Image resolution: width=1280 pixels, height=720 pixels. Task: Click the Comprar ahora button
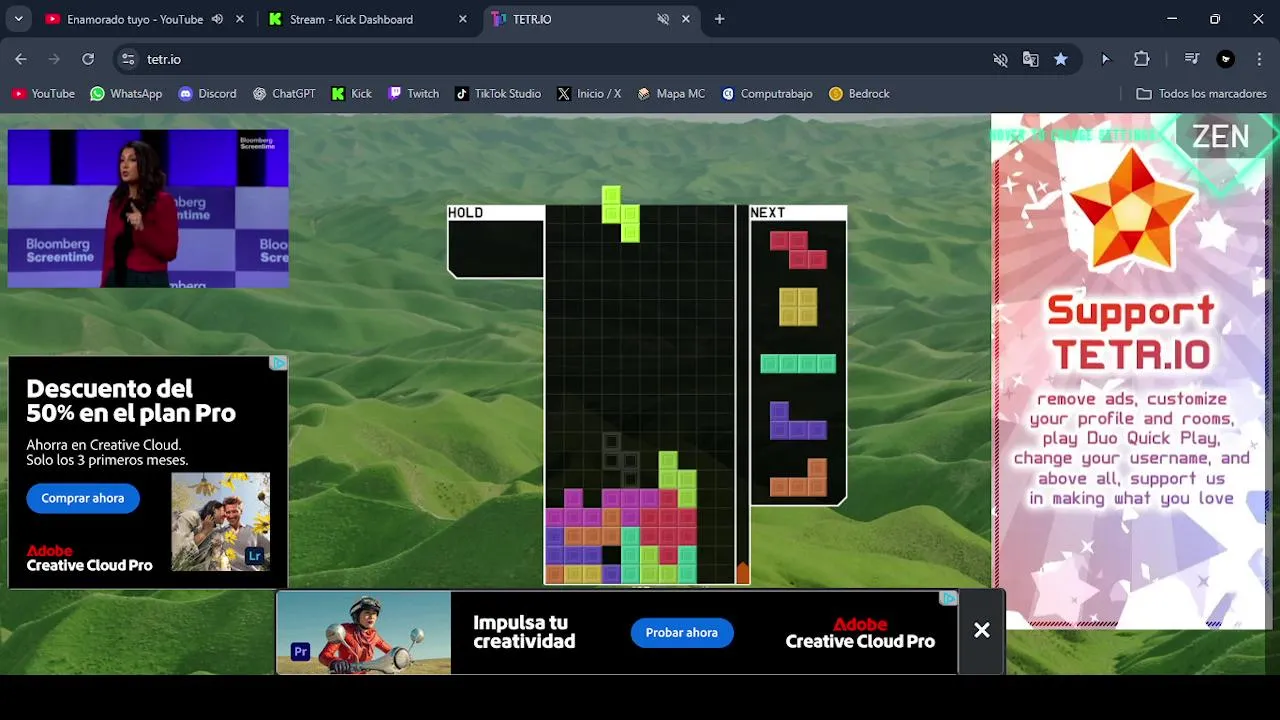[83, 498]
